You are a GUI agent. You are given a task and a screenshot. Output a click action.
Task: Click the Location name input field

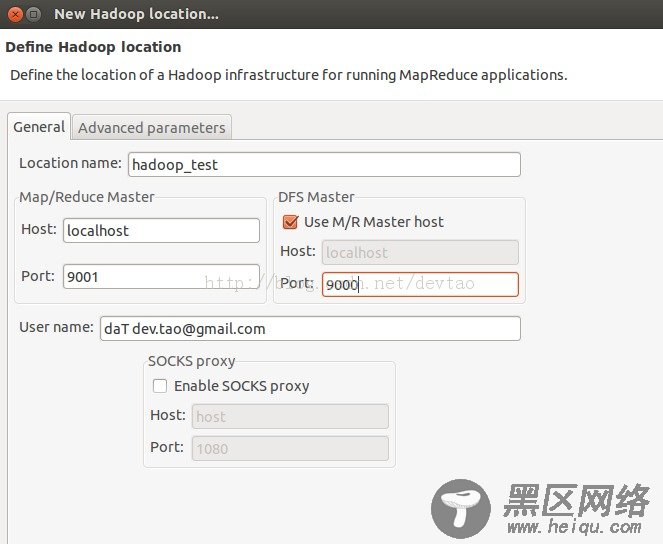[324, 165]
